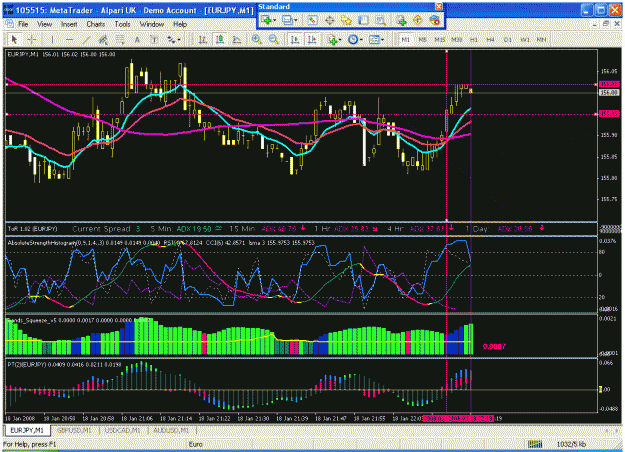
Task: Select the EURJPY,M1 chart tab
Action: (27, 430)
